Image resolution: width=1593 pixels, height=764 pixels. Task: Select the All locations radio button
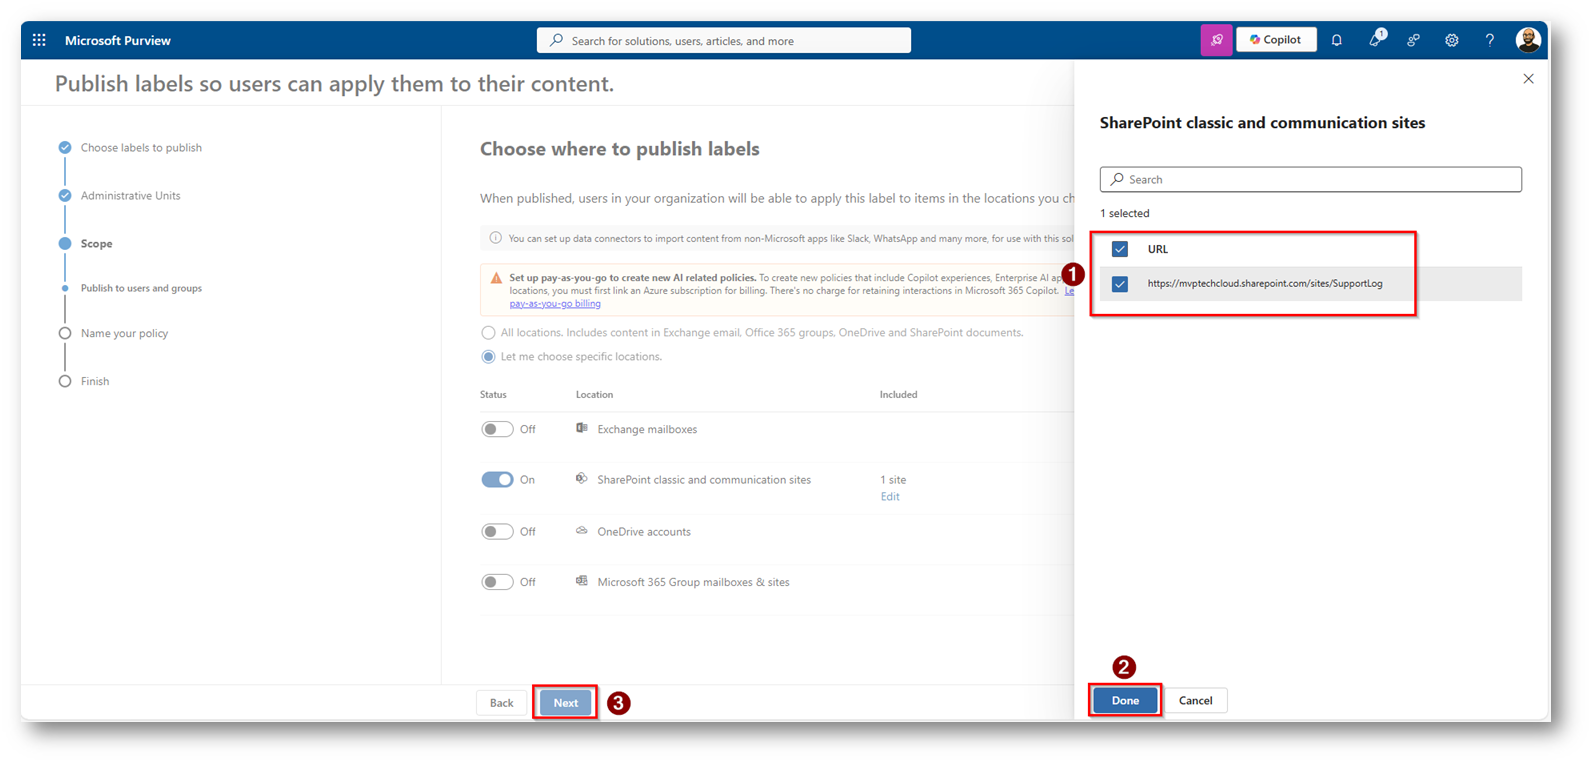[488, 333]
